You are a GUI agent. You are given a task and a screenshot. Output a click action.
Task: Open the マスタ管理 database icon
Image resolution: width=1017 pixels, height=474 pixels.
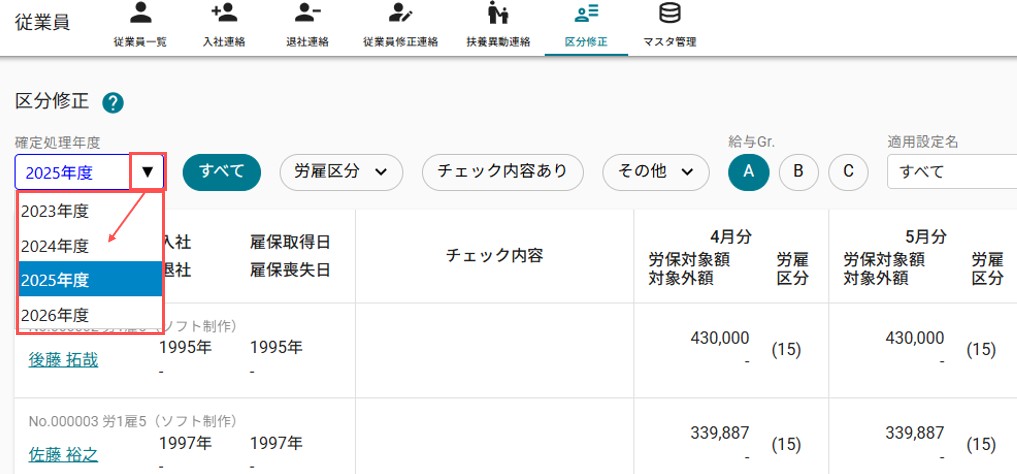coord(669,12)
